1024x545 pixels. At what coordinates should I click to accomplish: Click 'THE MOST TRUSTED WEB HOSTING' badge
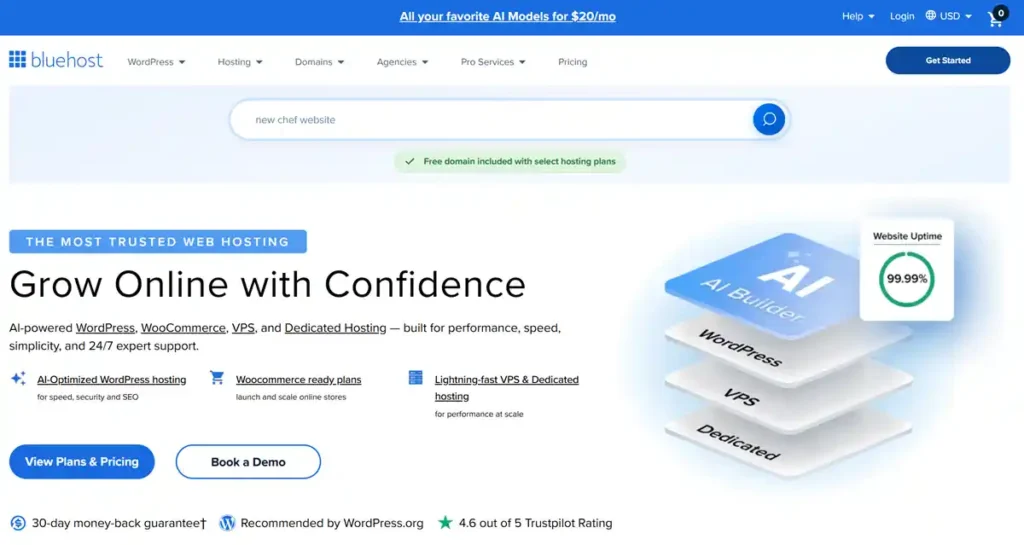(157, 241)
